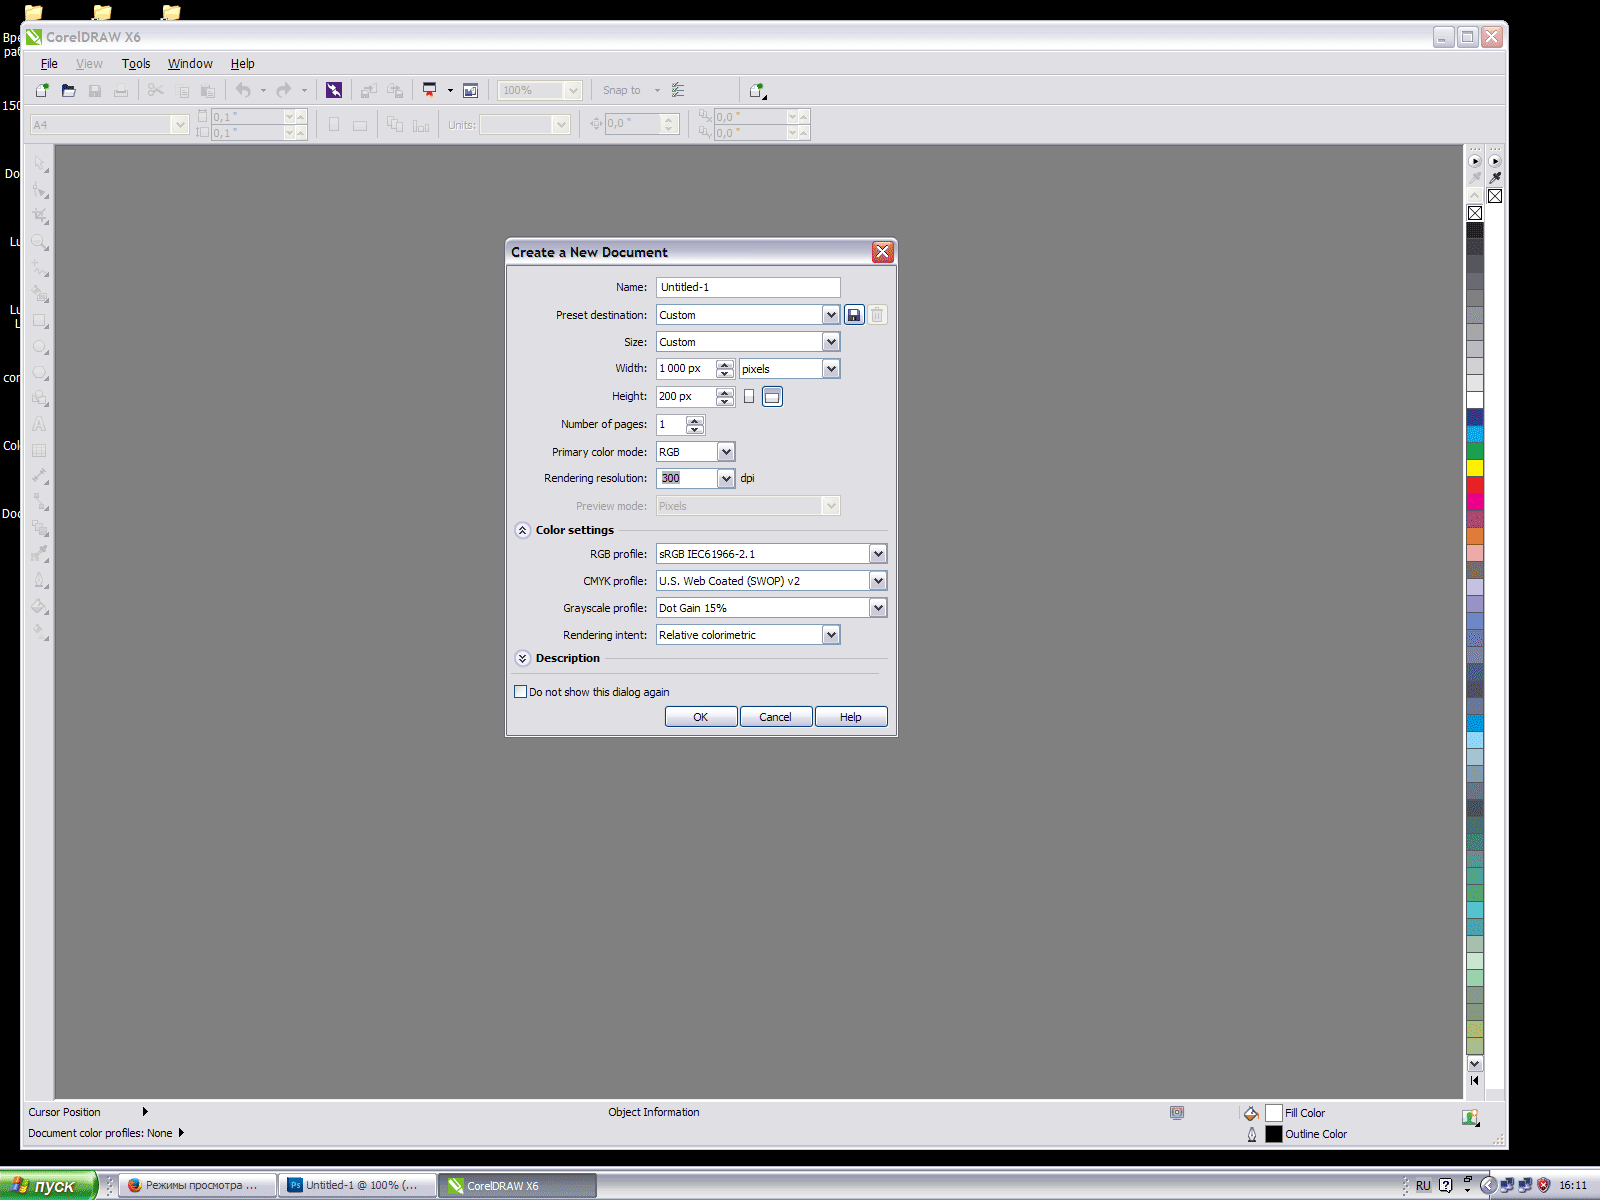Viewport: 1600px width, 1200px height.
Task: Click the OK button
Action: (x=701, y=717)
